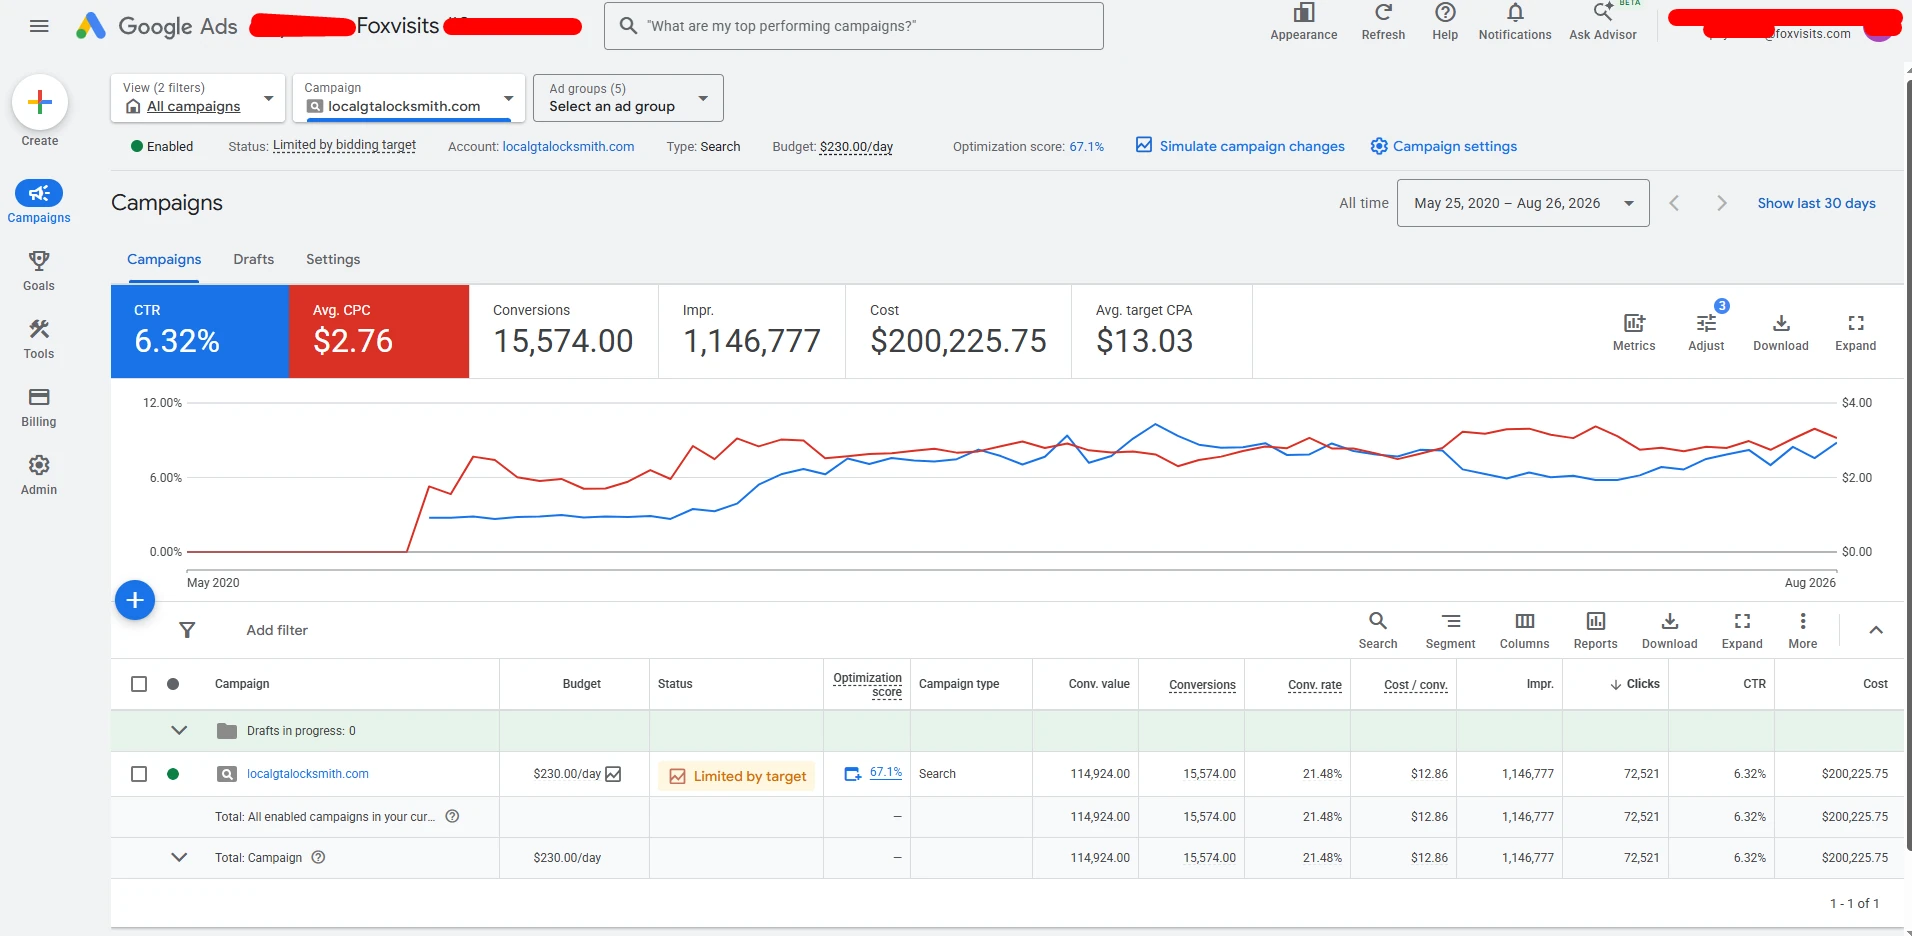Screen dimensions: 1912x936
Task: Open the View All campaigns dropdown
Action: (198, 98)
